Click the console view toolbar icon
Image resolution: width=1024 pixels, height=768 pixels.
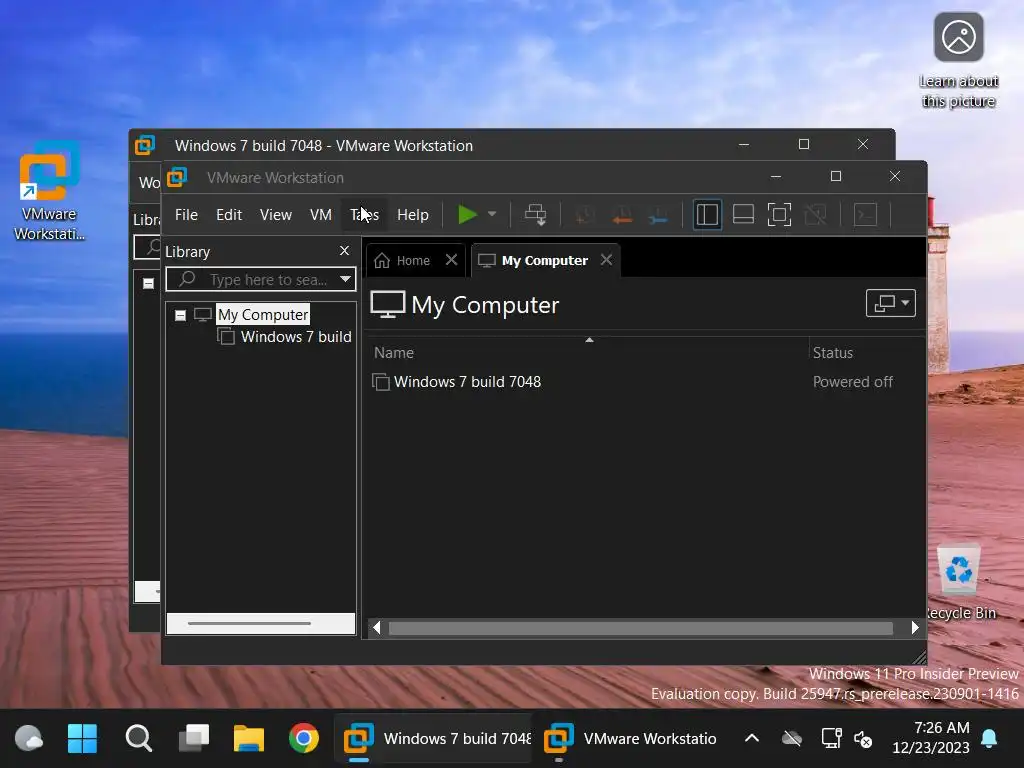(x=865, y=214)
